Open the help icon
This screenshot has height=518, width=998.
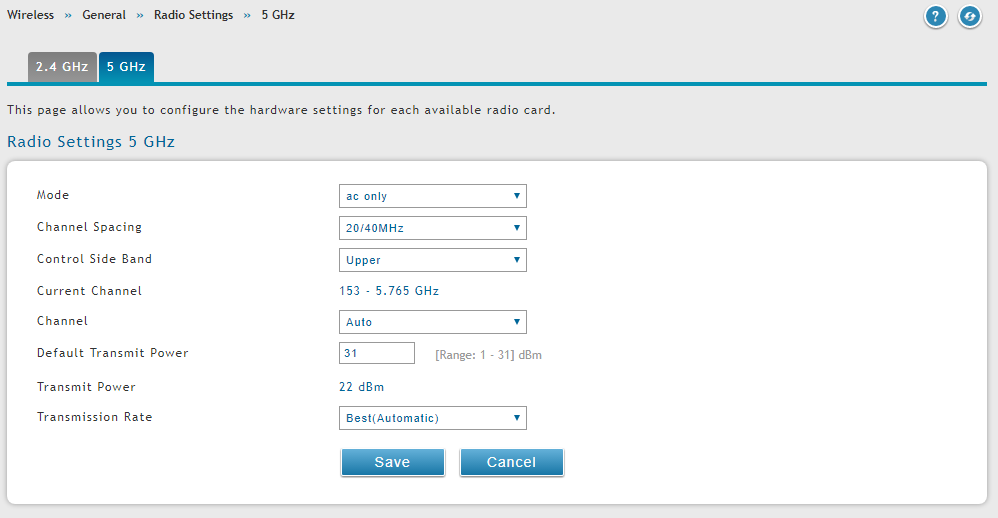pyautogui.click(x=935, y=17)
